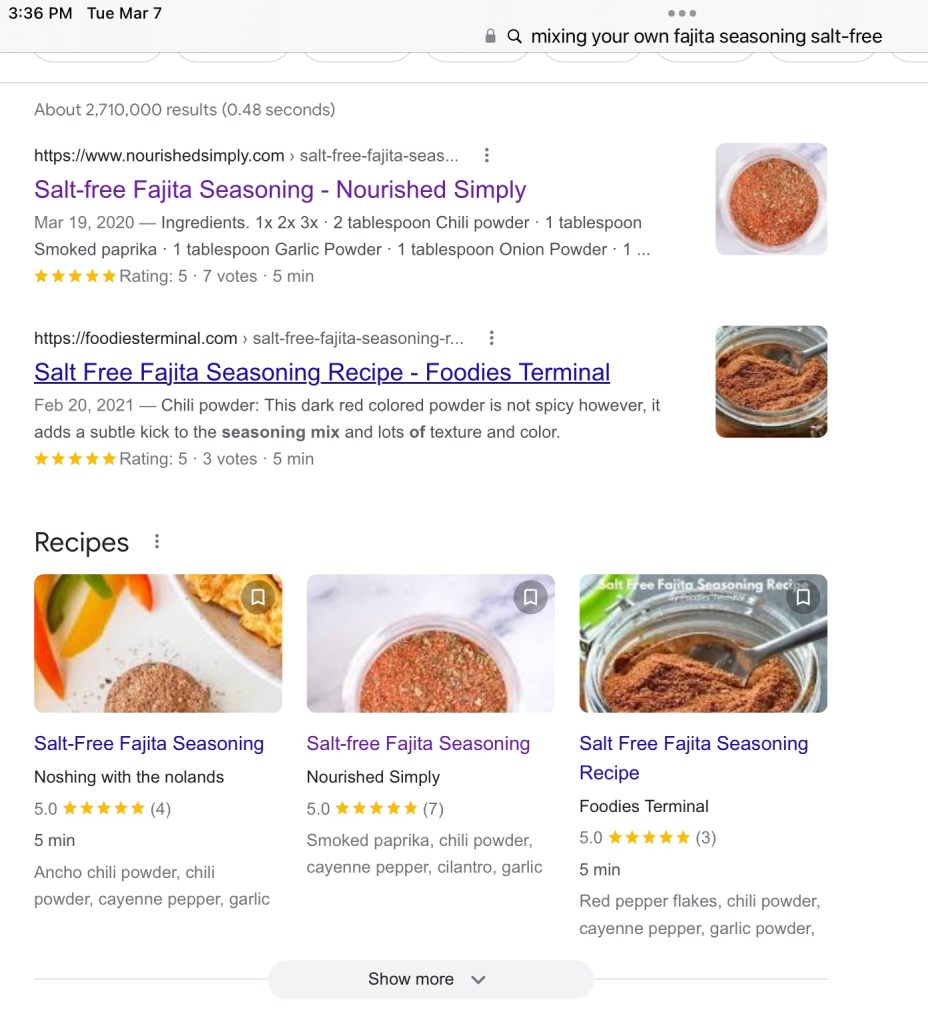
Task: Open options menu for Nourished Simply result
Action: 486,155
